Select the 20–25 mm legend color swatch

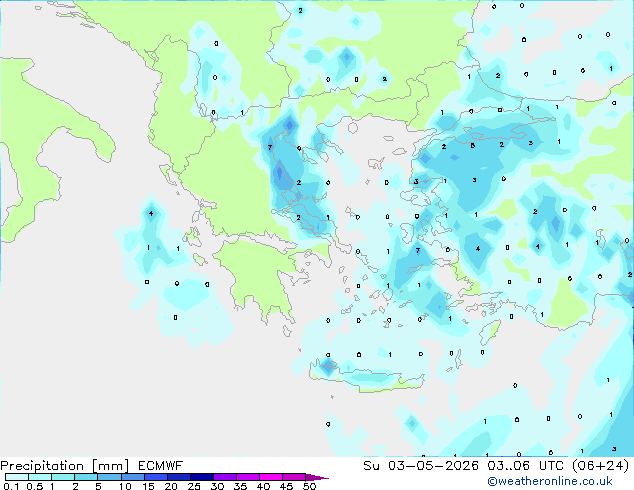coord(179,477)
